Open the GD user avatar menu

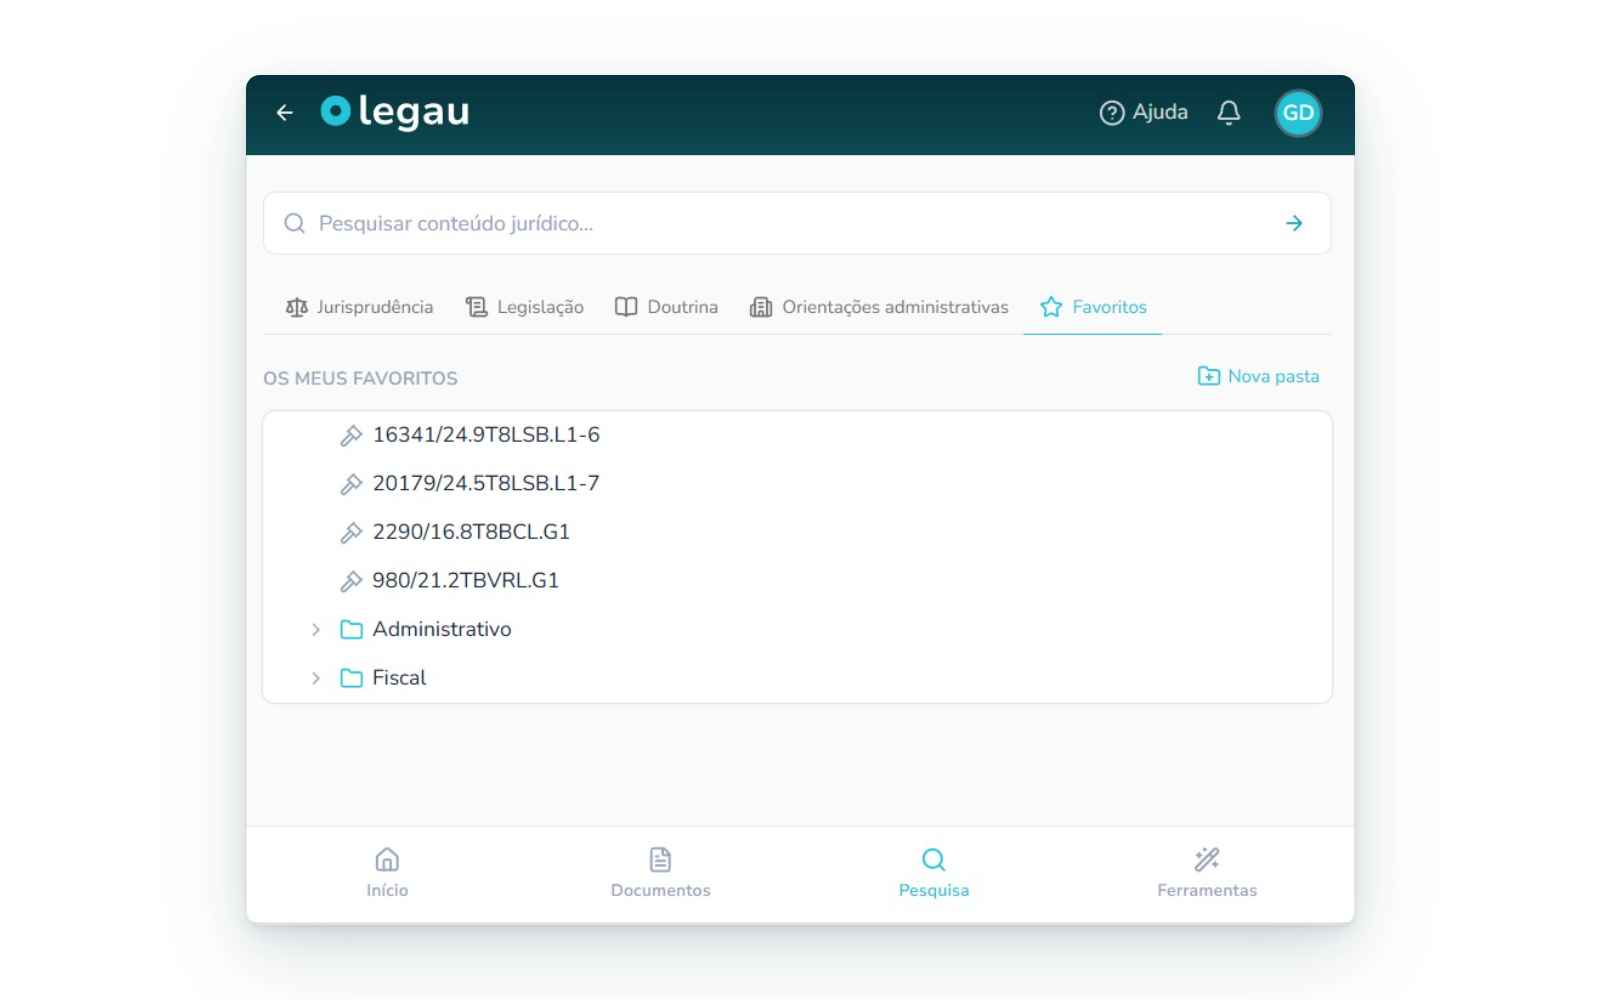tap(1298, 113)
